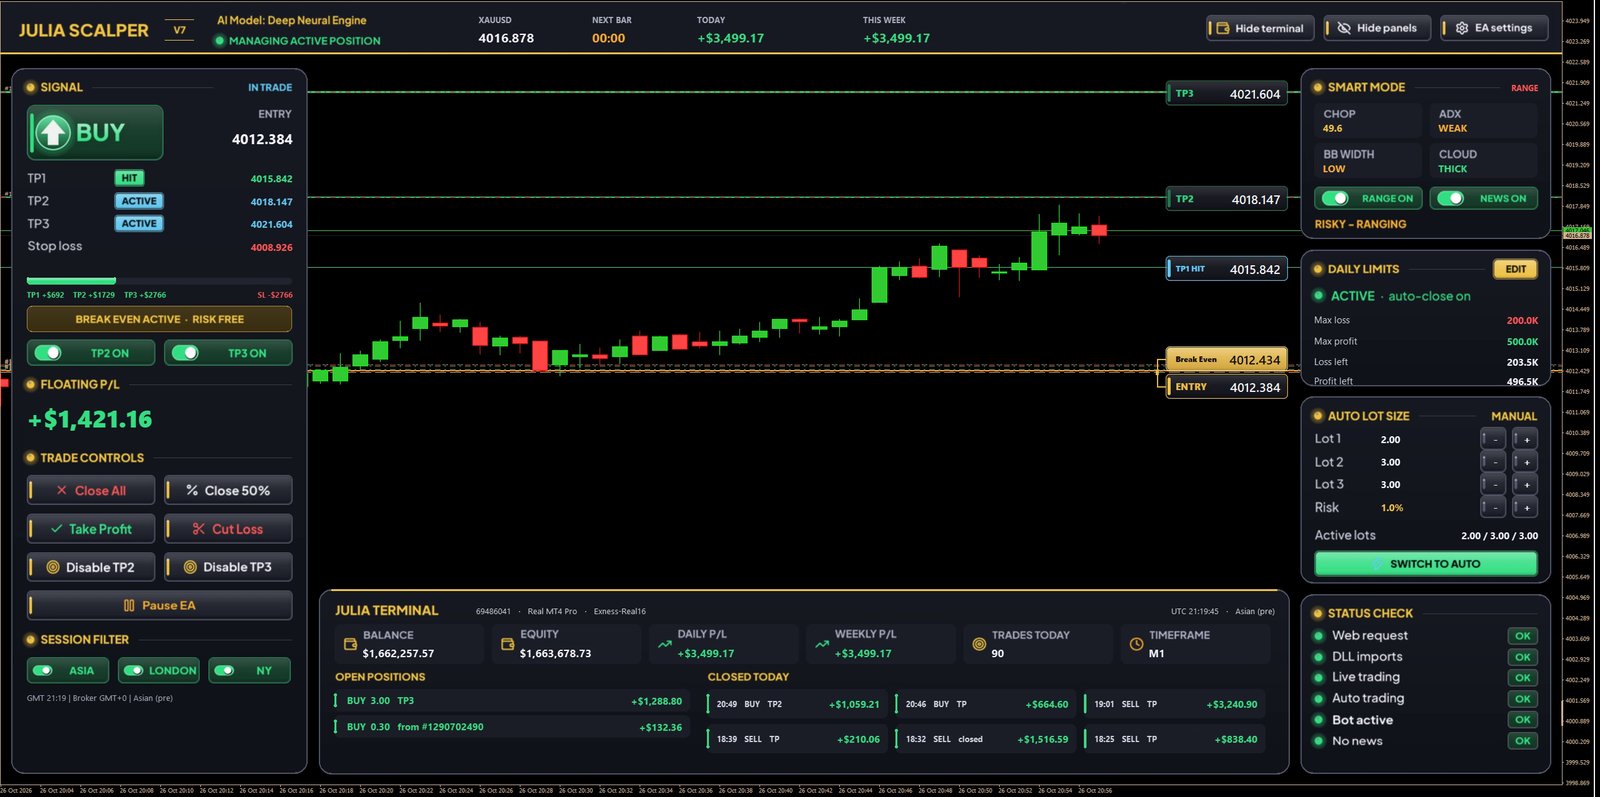Click closed trade 20:49 BUY TP2
Image resolution: width=1600 pixels, height=797 pixels.
pos(796,704)
